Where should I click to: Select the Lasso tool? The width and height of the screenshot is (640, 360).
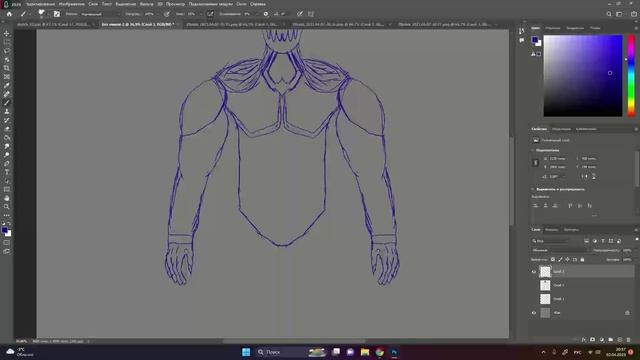coord(7,51)
